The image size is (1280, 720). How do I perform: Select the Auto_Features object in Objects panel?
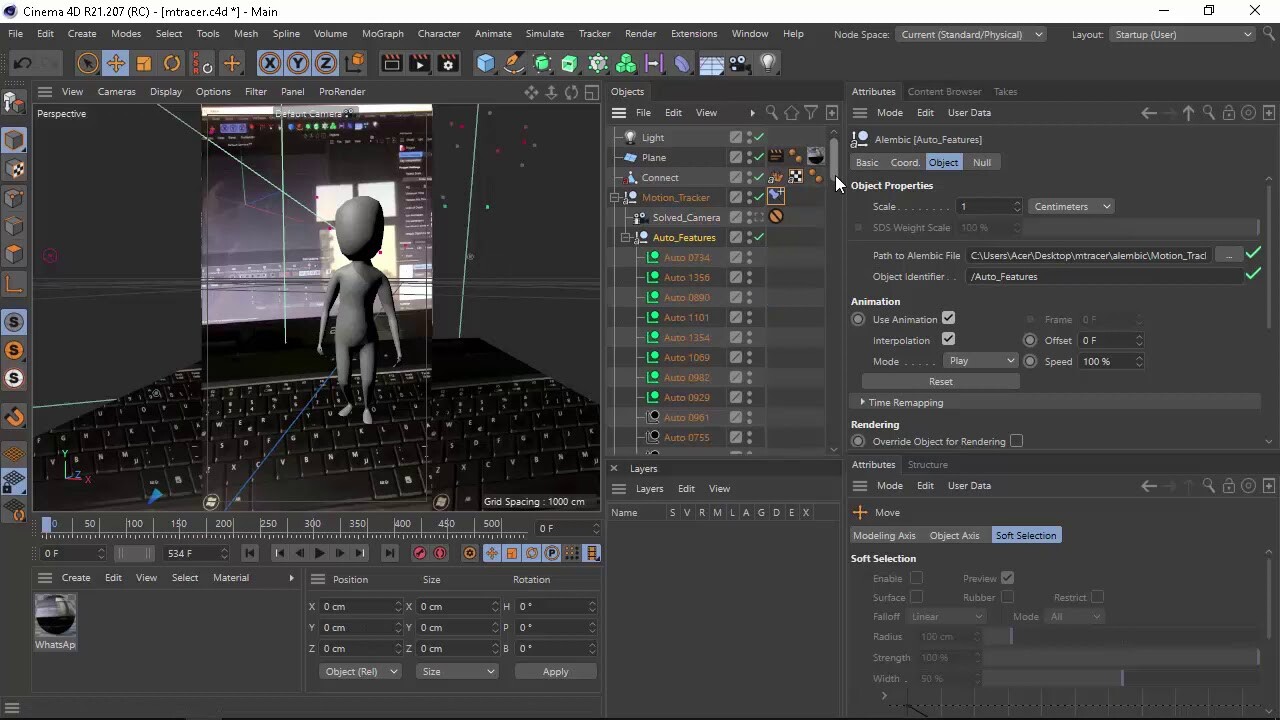pos(684,237)
